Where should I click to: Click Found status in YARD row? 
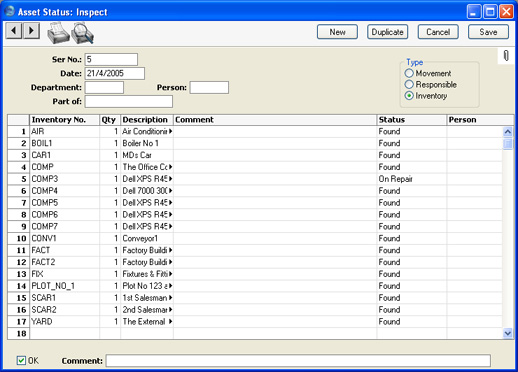pos(412,322)
